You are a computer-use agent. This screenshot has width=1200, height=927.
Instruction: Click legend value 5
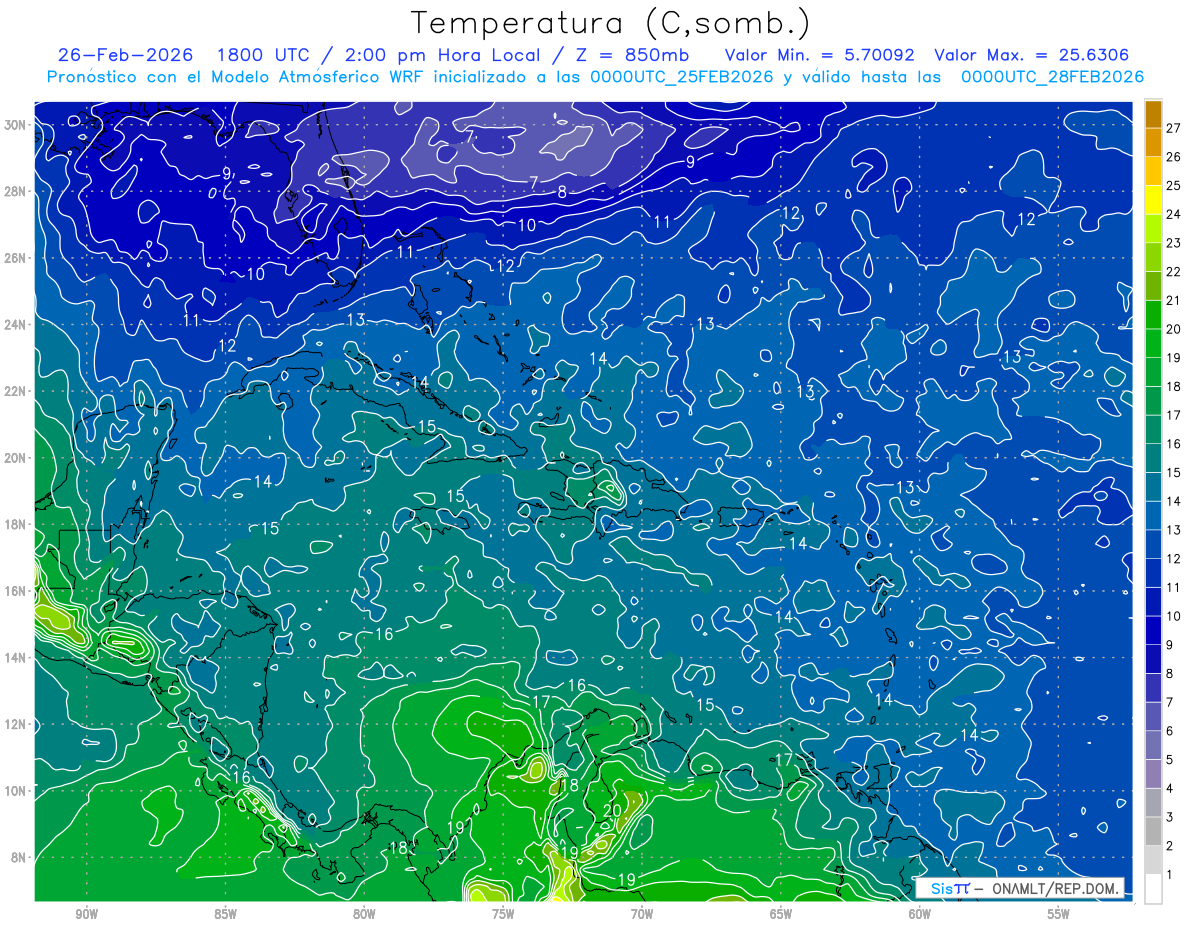point(1170,760)
